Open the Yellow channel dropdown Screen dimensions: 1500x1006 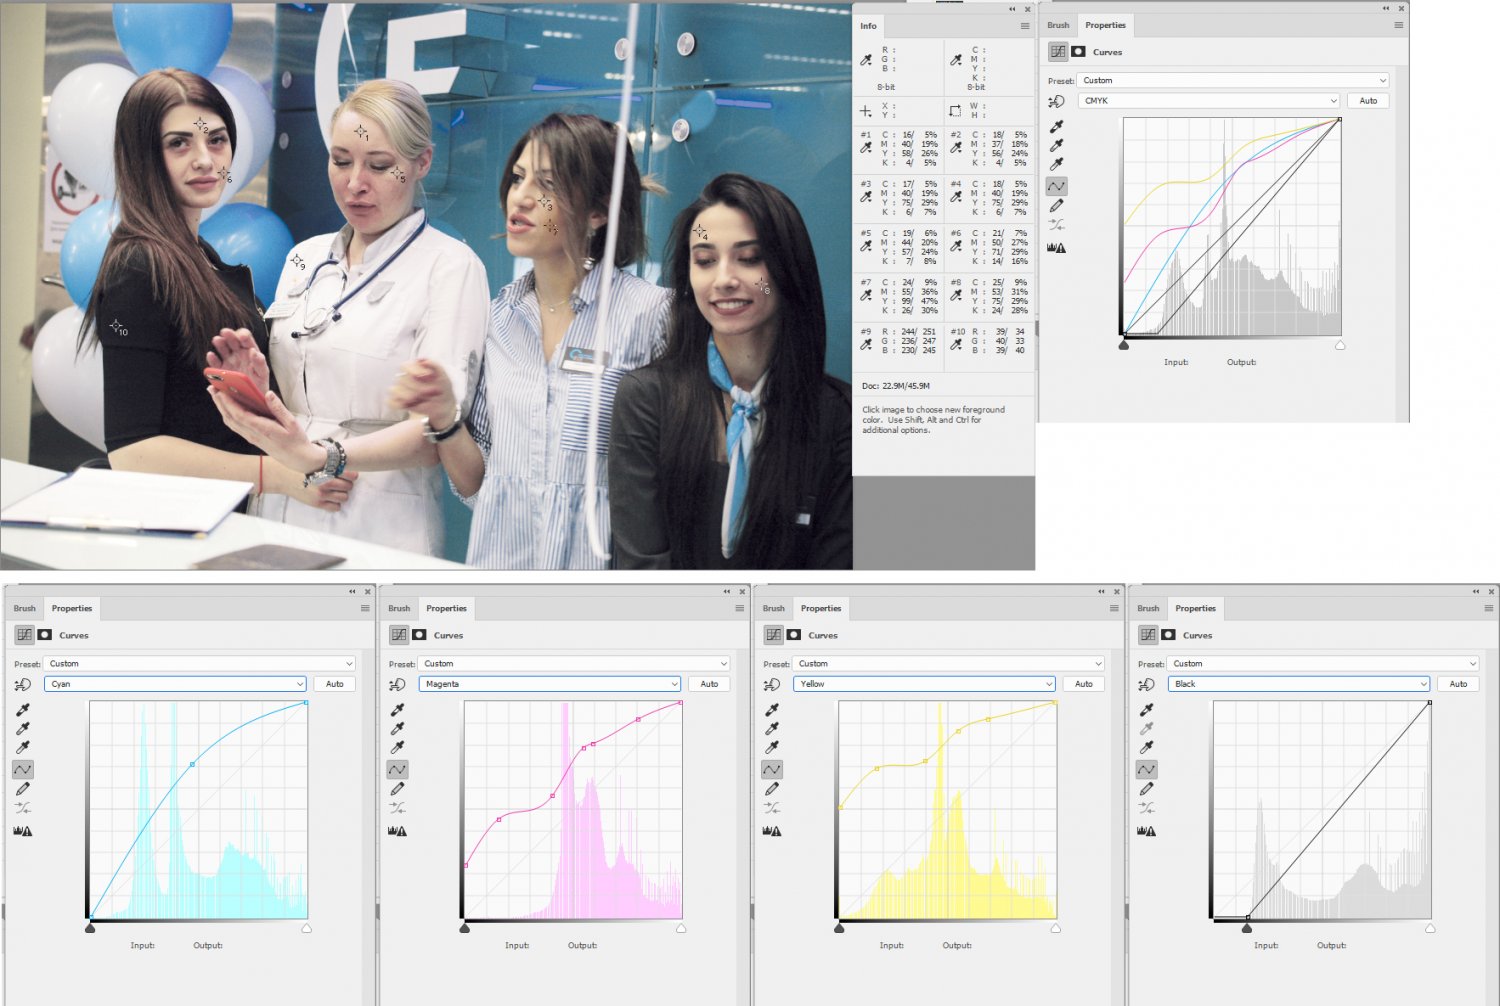point(924,684)
